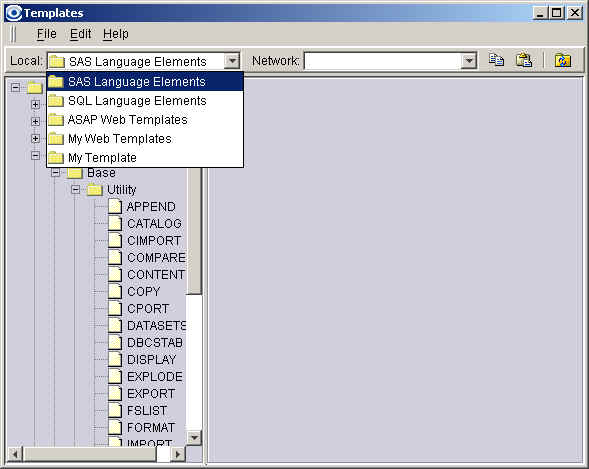Click the FORMAT document icon
Image resolution: width=589 pixels, height=469 pixels.
tap(115, 428)
